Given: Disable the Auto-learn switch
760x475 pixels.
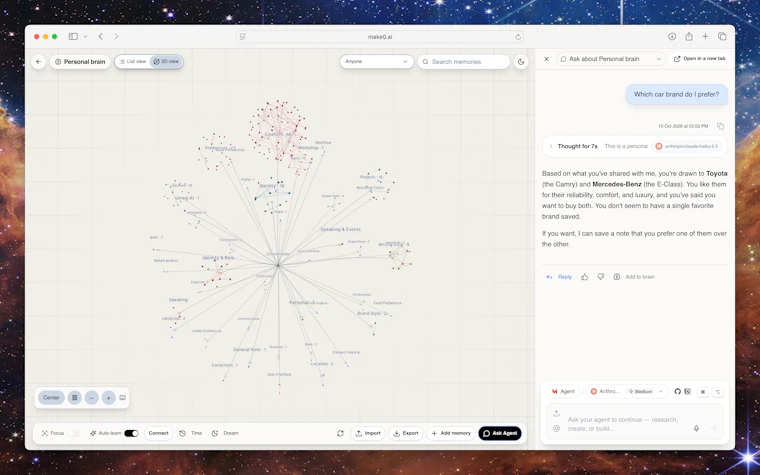Looking at the screenshot, I should (x=131, y=433).
